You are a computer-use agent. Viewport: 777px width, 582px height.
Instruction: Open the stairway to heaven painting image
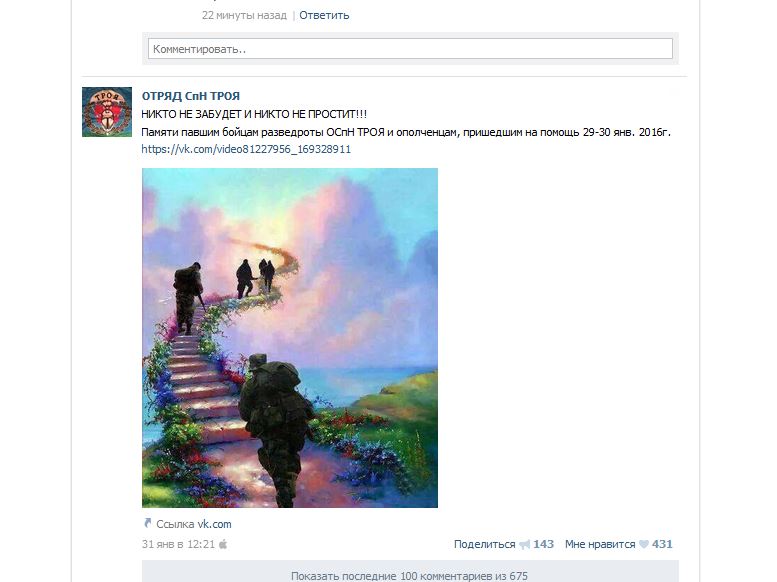(x=290, y=338)
